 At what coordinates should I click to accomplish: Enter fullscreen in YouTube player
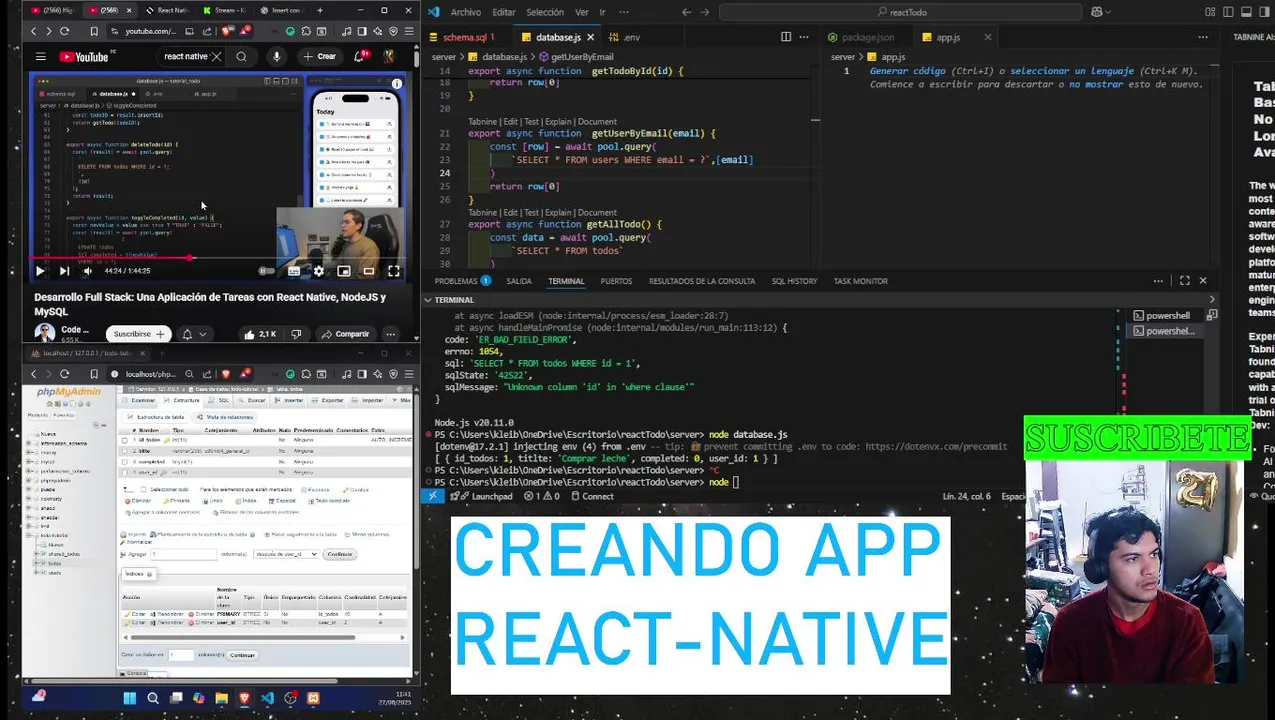click(x=394, y=271)
